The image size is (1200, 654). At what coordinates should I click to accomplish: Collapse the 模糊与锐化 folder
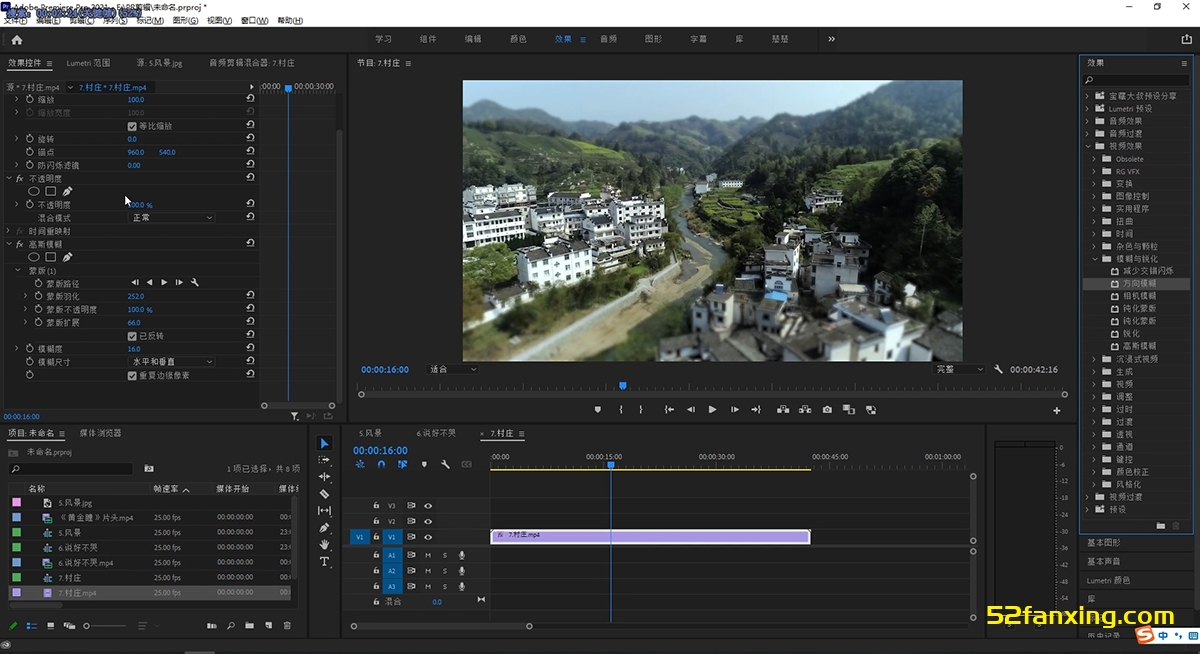1095,259
